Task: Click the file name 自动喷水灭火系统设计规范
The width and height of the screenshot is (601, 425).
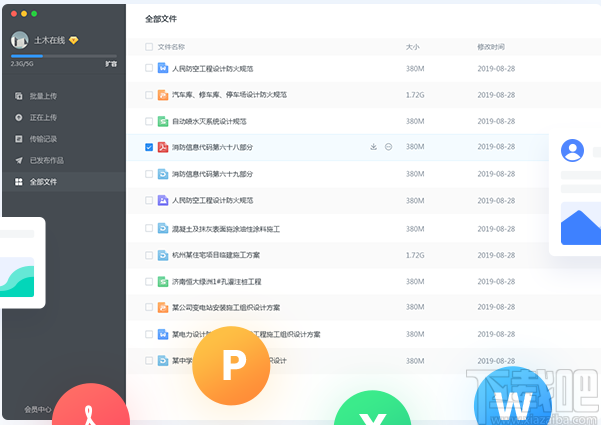Action: pos(209,121)
